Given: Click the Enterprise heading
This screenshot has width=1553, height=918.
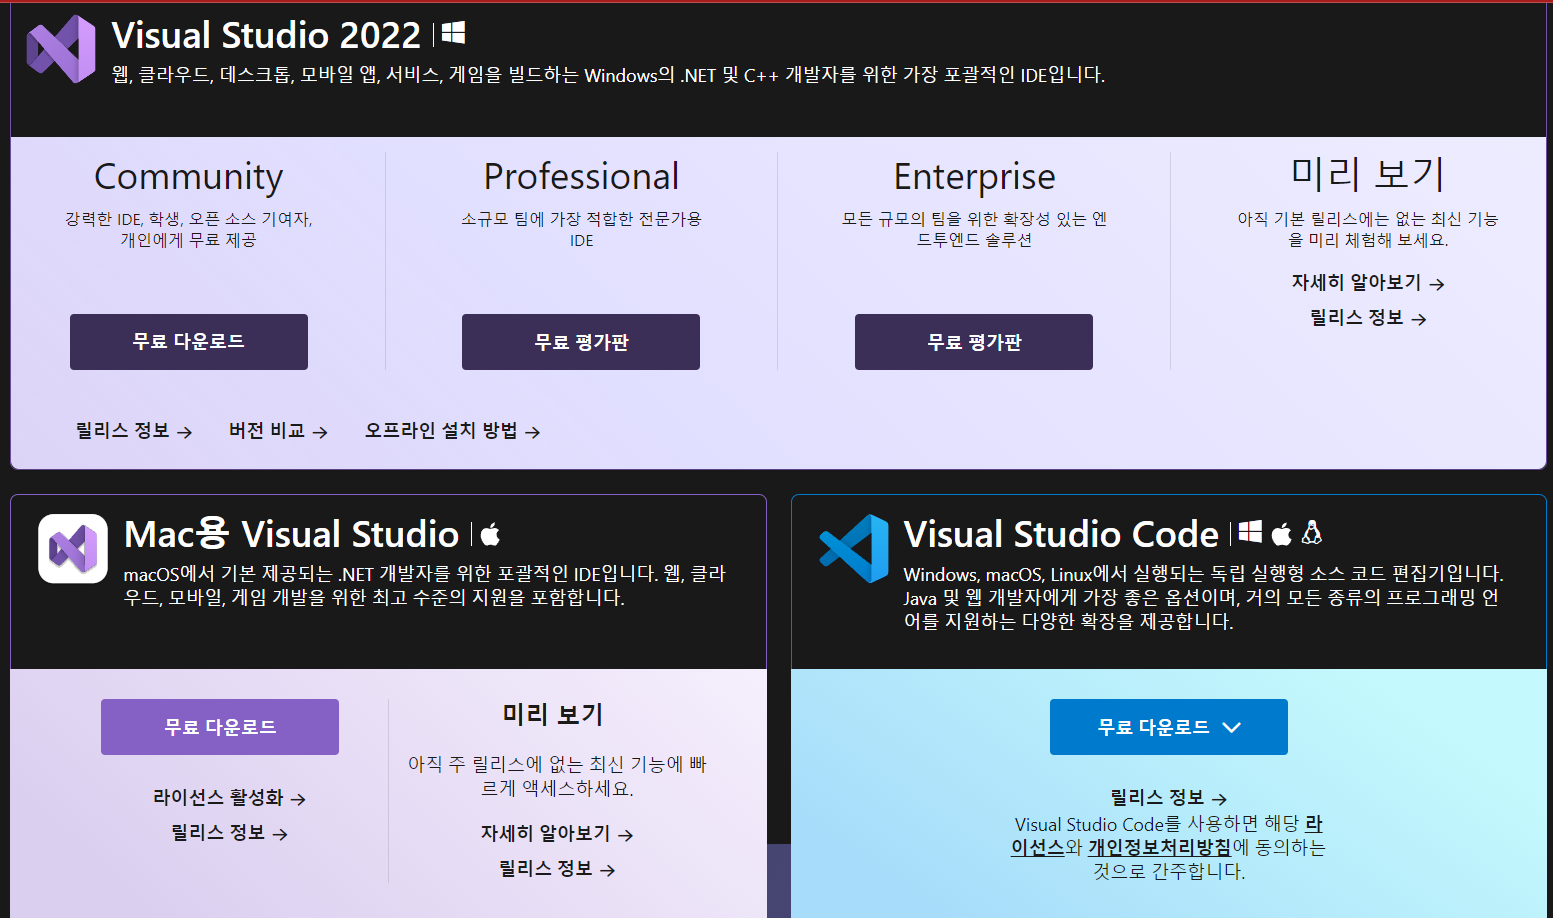Looking at the screenshot, I should [x=974, y=177].
